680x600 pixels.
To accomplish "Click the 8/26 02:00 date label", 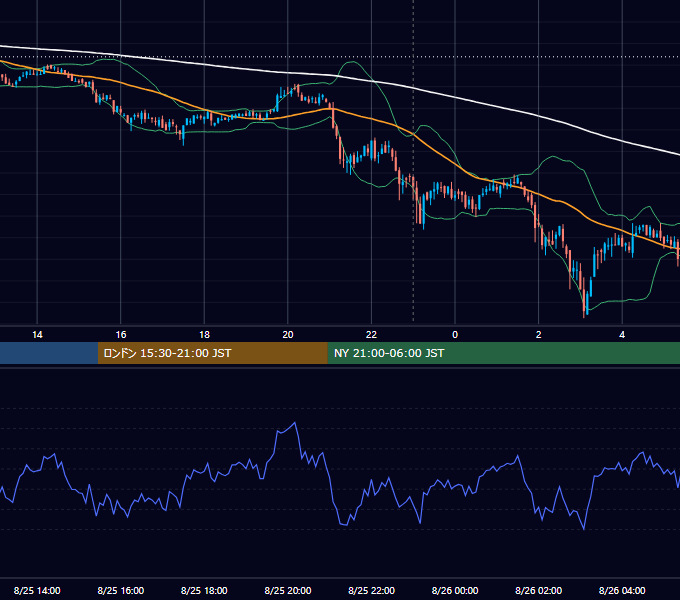I will pyautogui.click(x=539, y=590).
